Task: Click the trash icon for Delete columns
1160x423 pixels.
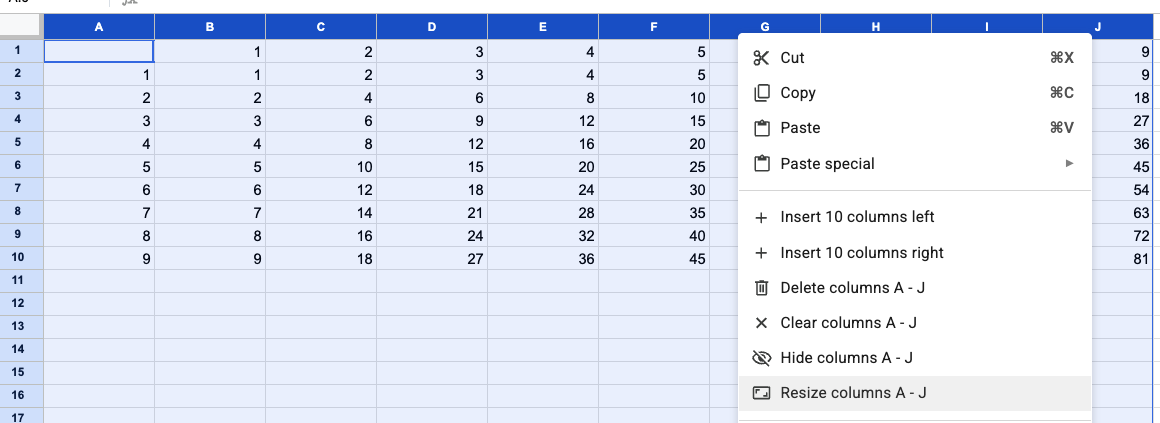Action: pyautogui.click(x=762, y=288)
